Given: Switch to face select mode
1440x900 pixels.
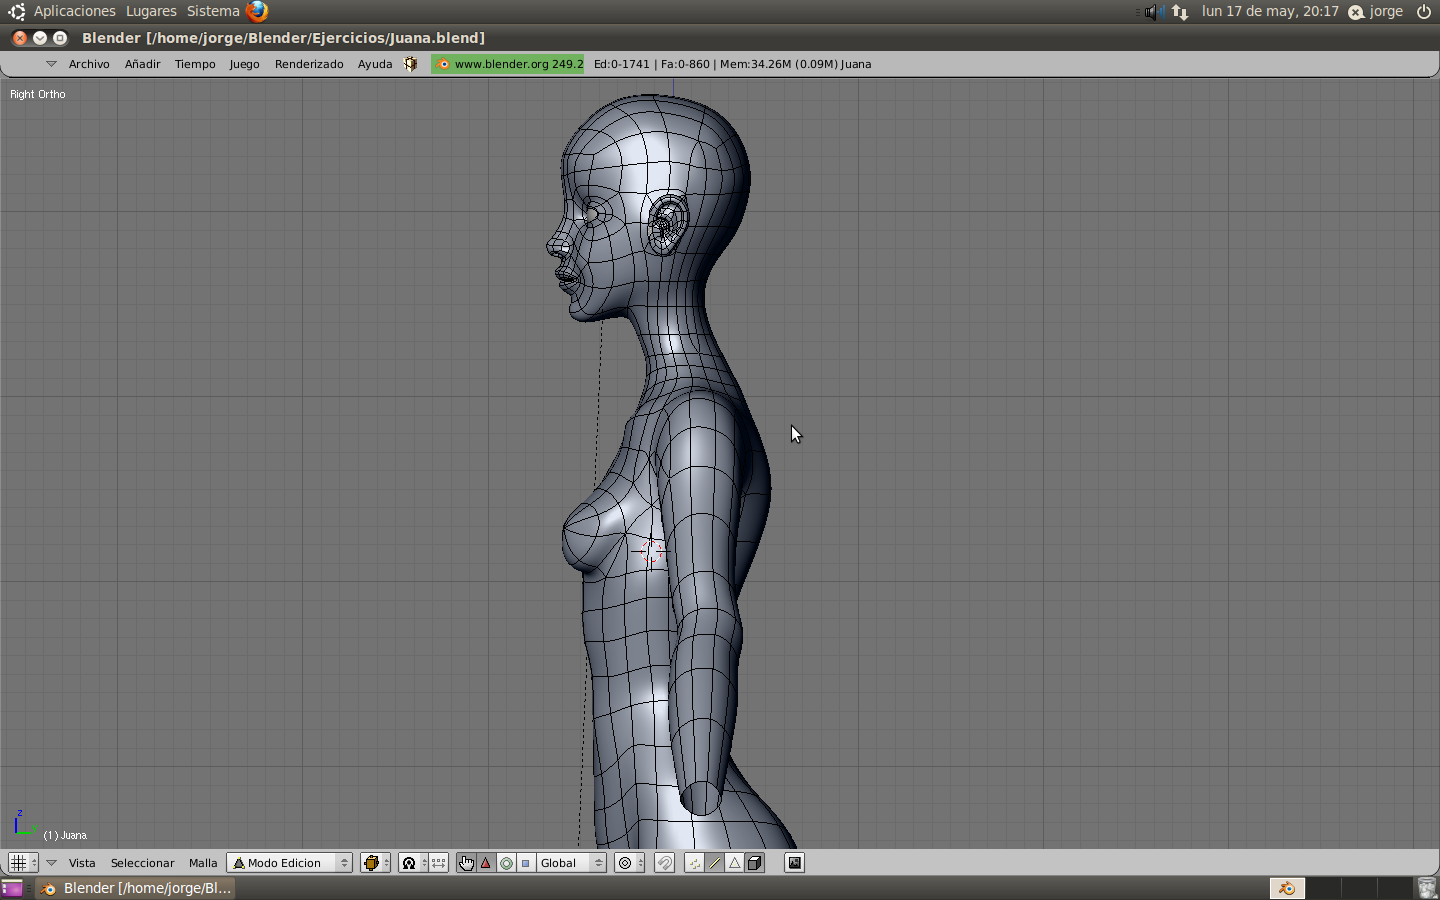Looking at the screenshot, I should coord(734,863).
